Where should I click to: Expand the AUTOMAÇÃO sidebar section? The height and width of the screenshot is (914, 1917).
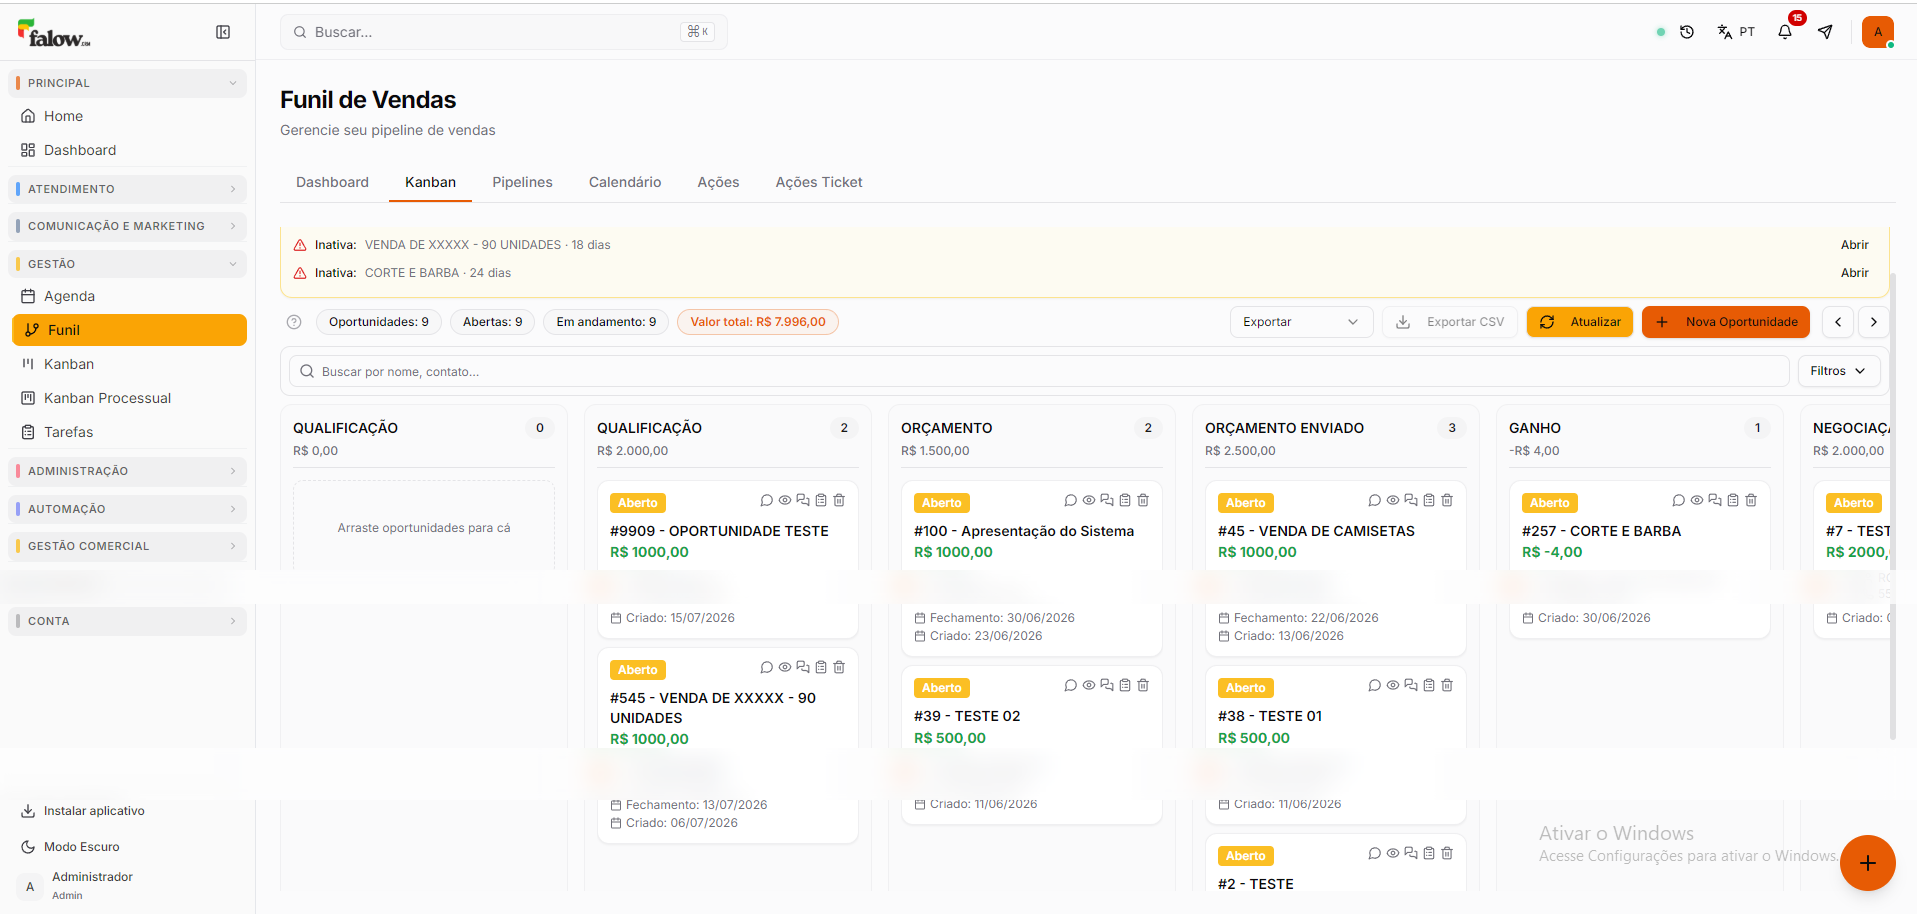[127, 509]
